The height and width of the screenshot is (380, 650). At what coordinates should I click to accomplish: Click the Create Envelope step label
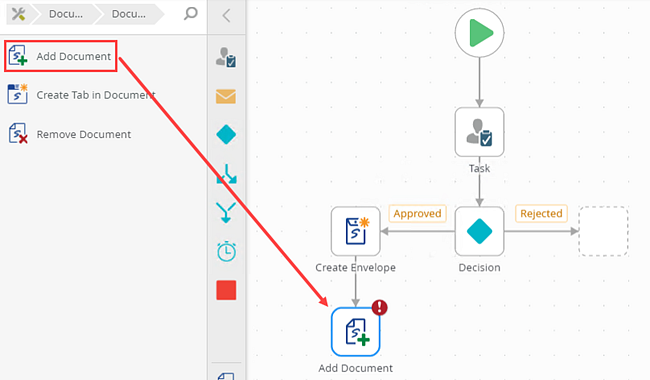coord(356,268)
